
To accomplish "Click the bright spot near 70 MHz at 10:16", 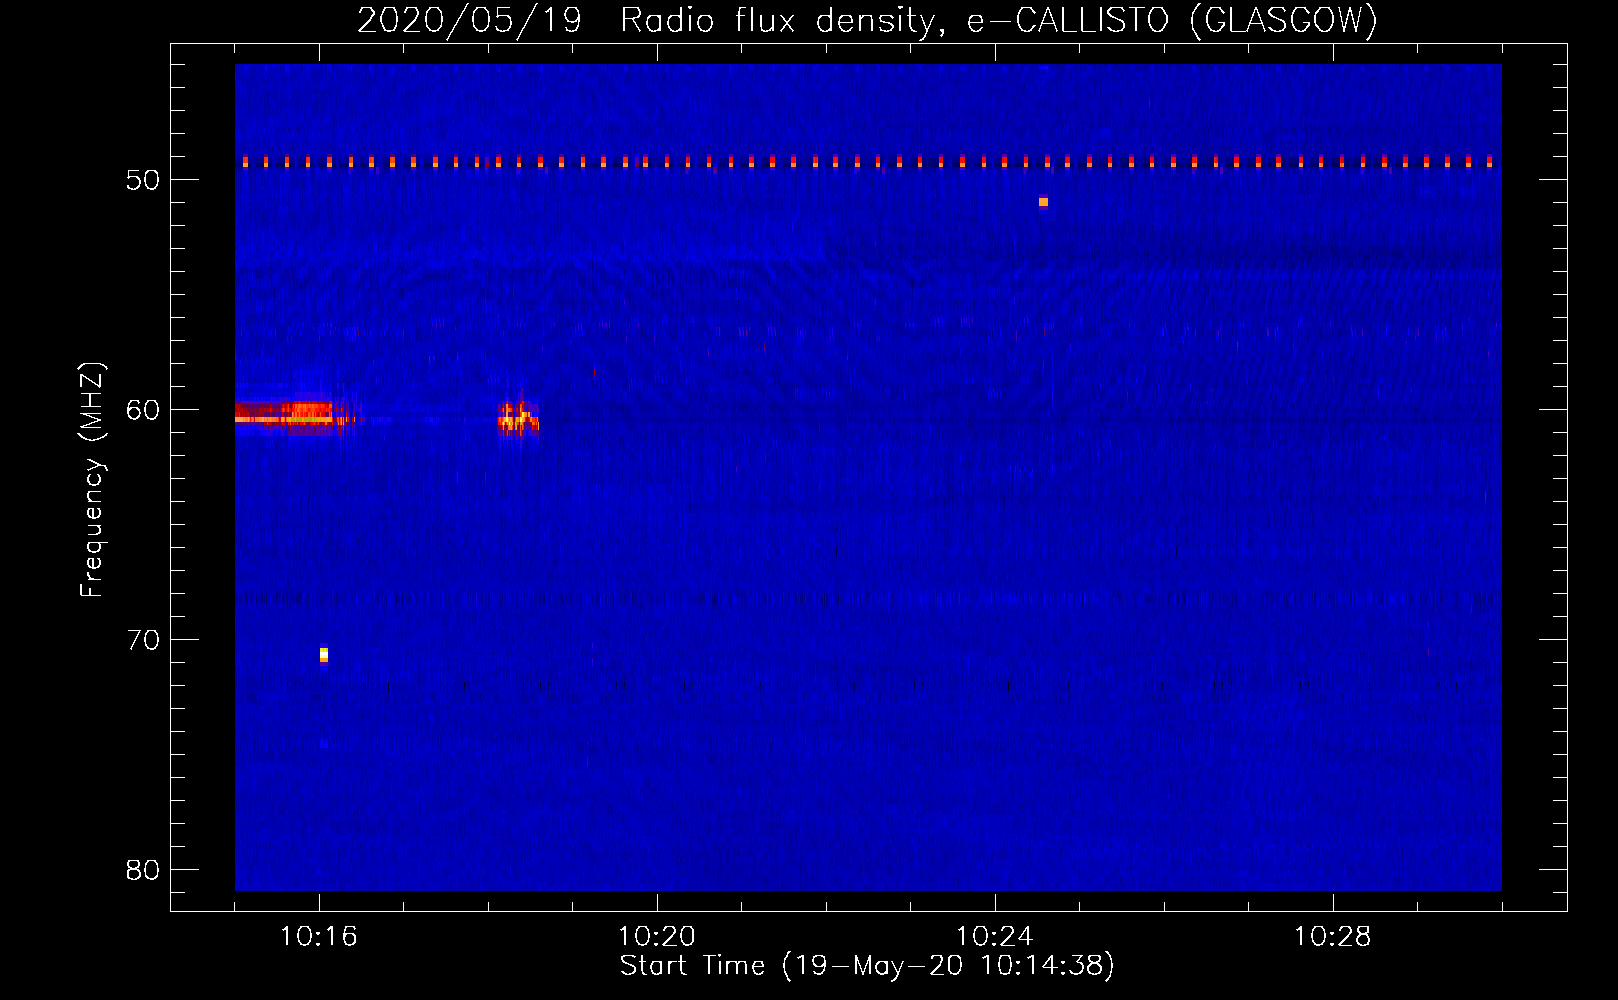I will [x=324, y=655].
